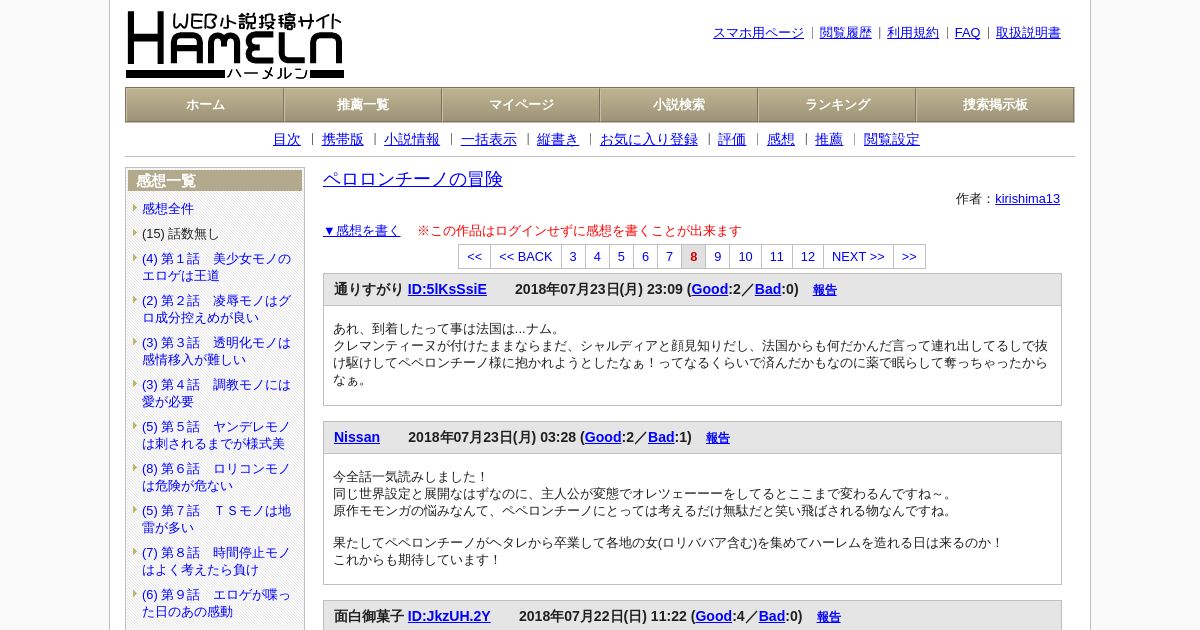Go to comments page 7
Viewport: 1200px width, 630px height.
point(670,257)
